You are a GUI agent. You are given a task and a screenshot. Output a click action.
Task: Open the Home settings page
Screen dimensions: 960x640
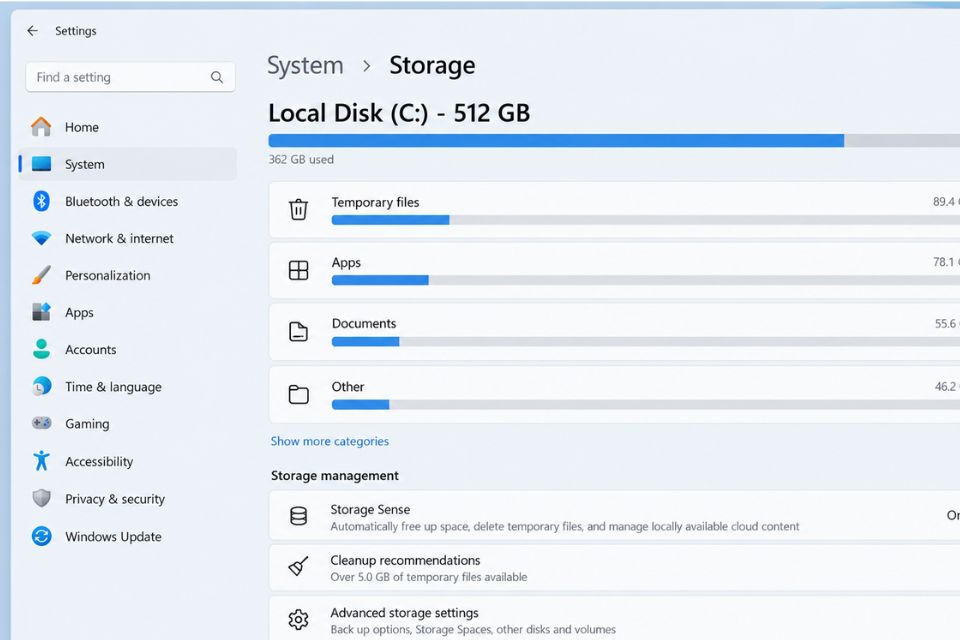127,127
